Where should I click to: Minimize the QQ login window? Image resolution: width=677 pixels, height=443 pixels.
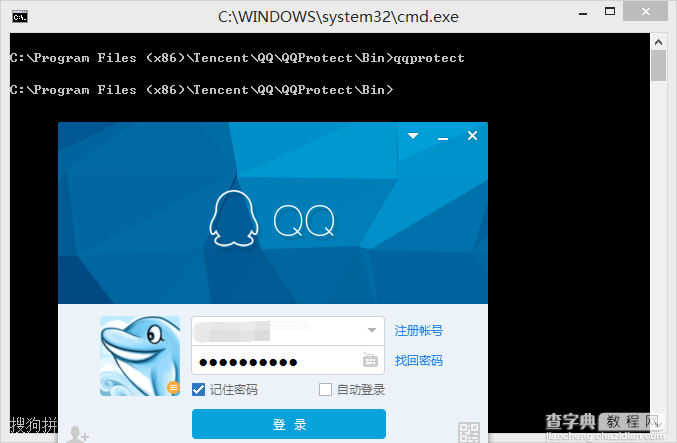(x=443, y=137)
